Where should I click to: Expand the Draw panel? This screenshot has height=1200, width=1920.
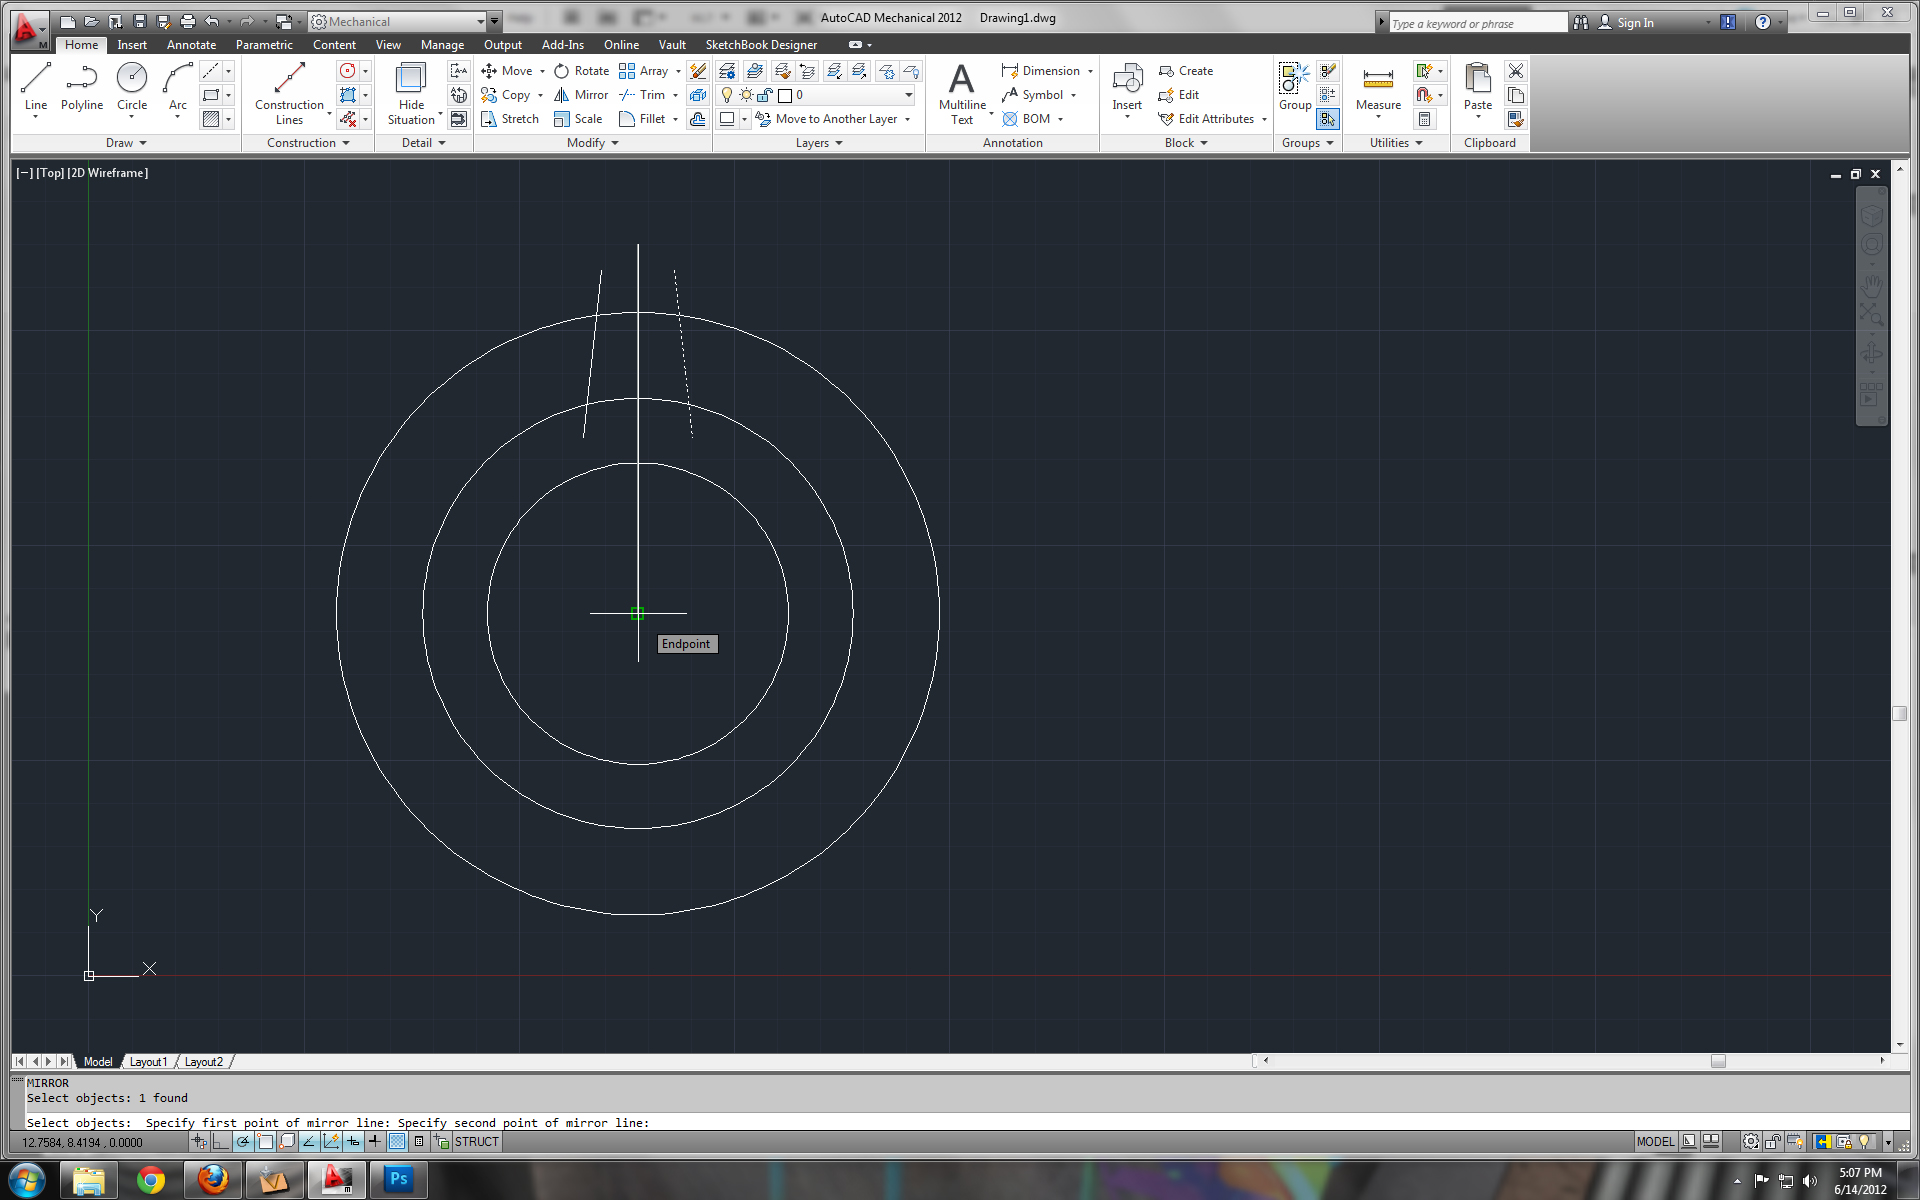click(126, 143)
